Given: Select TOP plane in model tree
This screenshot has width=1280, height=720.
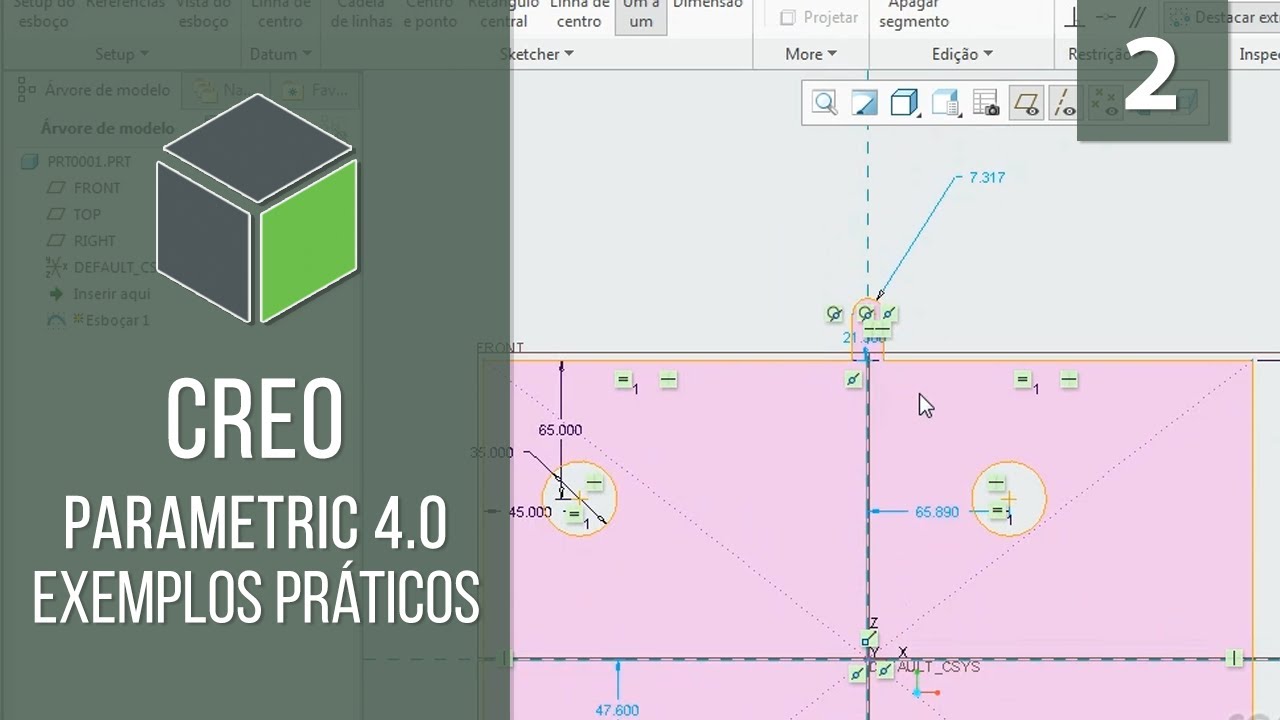Looking at the screenshot, I should coord(74,214).
